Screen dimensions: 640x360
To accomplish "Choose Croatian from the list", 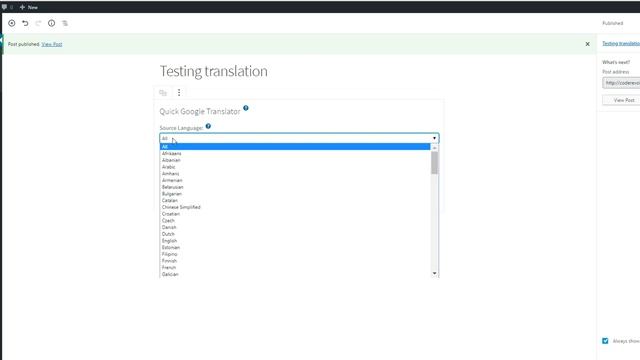I will point(295,214).
